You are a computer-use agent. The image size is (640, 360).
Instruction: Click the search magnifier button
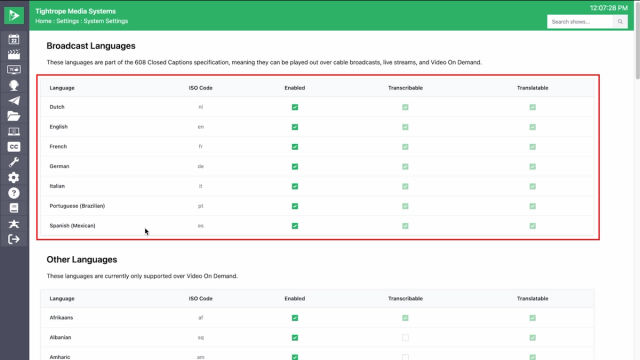click(x=620, y=22)
